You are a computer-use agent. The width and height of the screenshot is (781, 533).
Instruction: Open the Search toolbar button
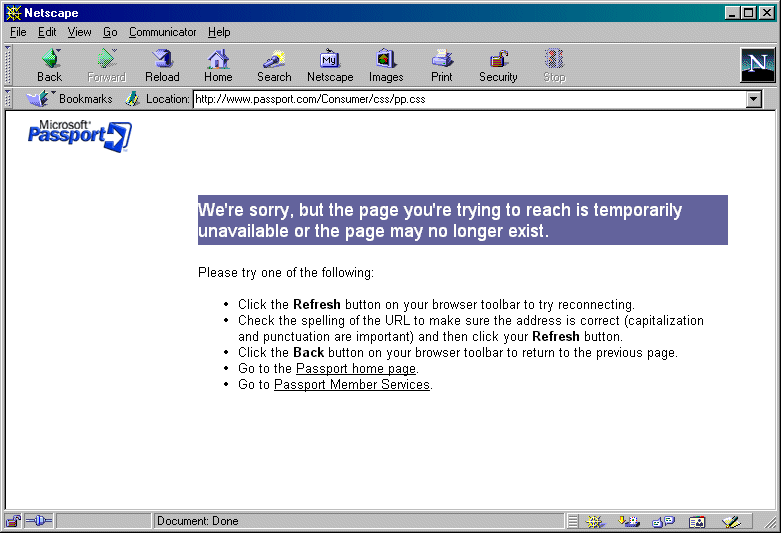point(274,65)
